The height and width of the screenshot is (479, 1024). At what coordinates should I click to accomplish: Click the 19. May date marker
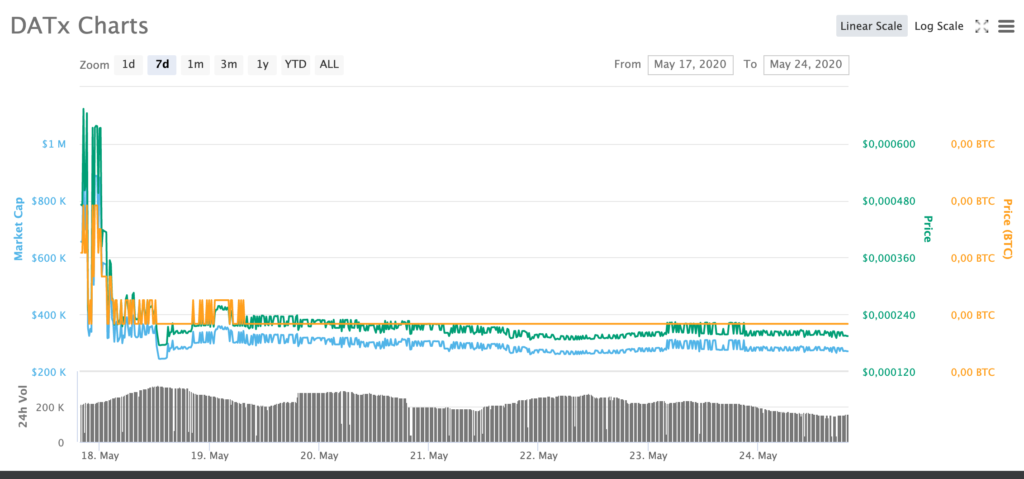[212, 455]
